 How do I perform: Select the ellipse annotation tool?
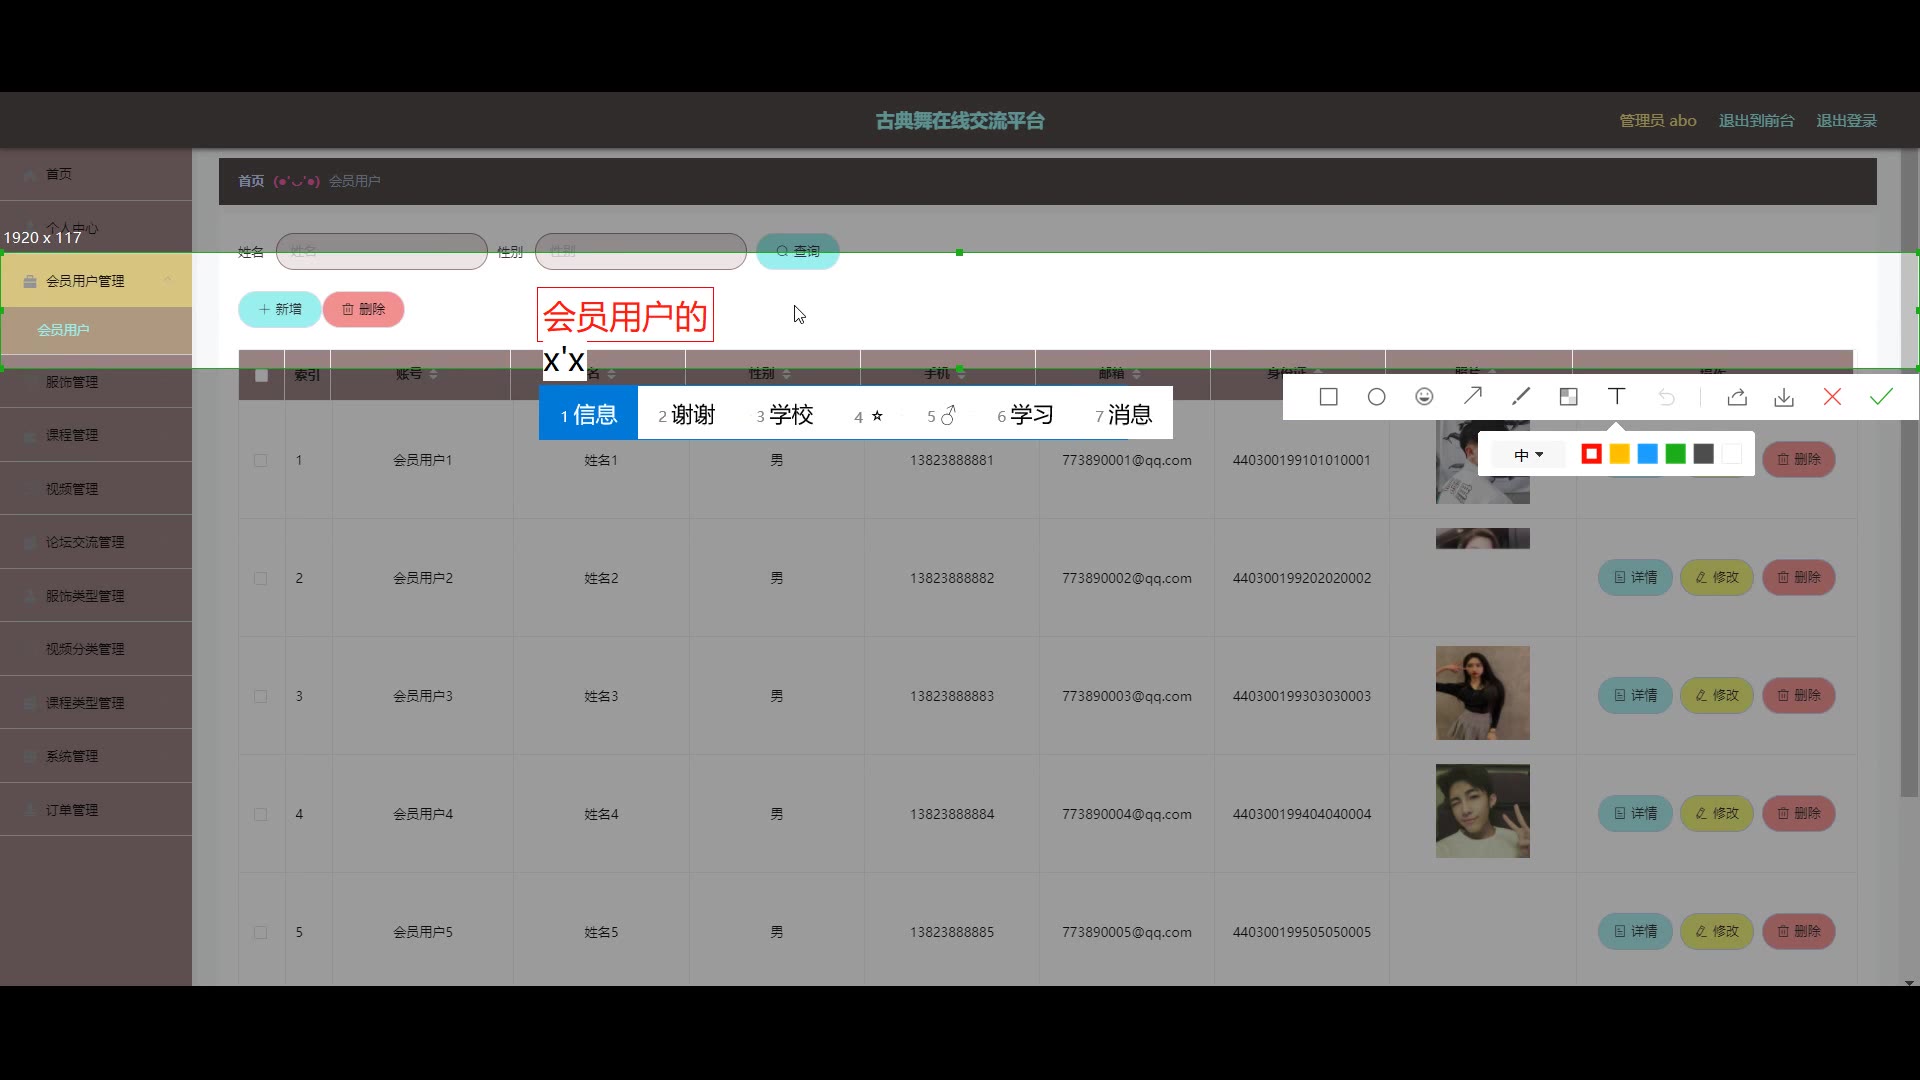pyautogui.click(x=1376, y=397)
